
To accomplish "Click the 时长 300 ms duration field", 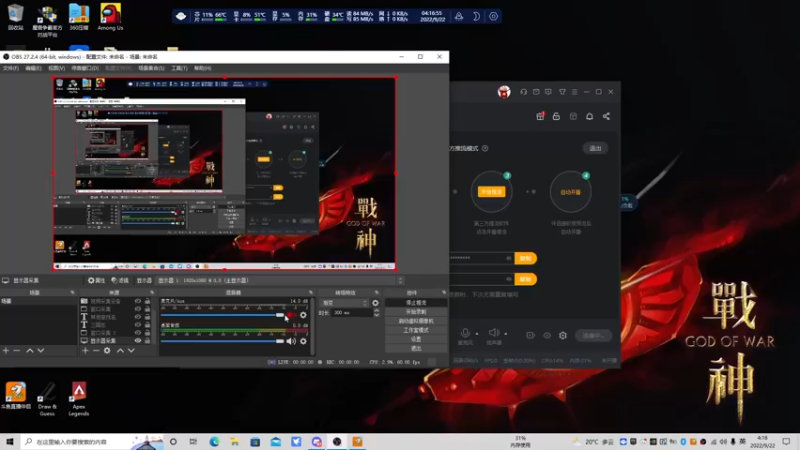I will (x=353, y=313).
